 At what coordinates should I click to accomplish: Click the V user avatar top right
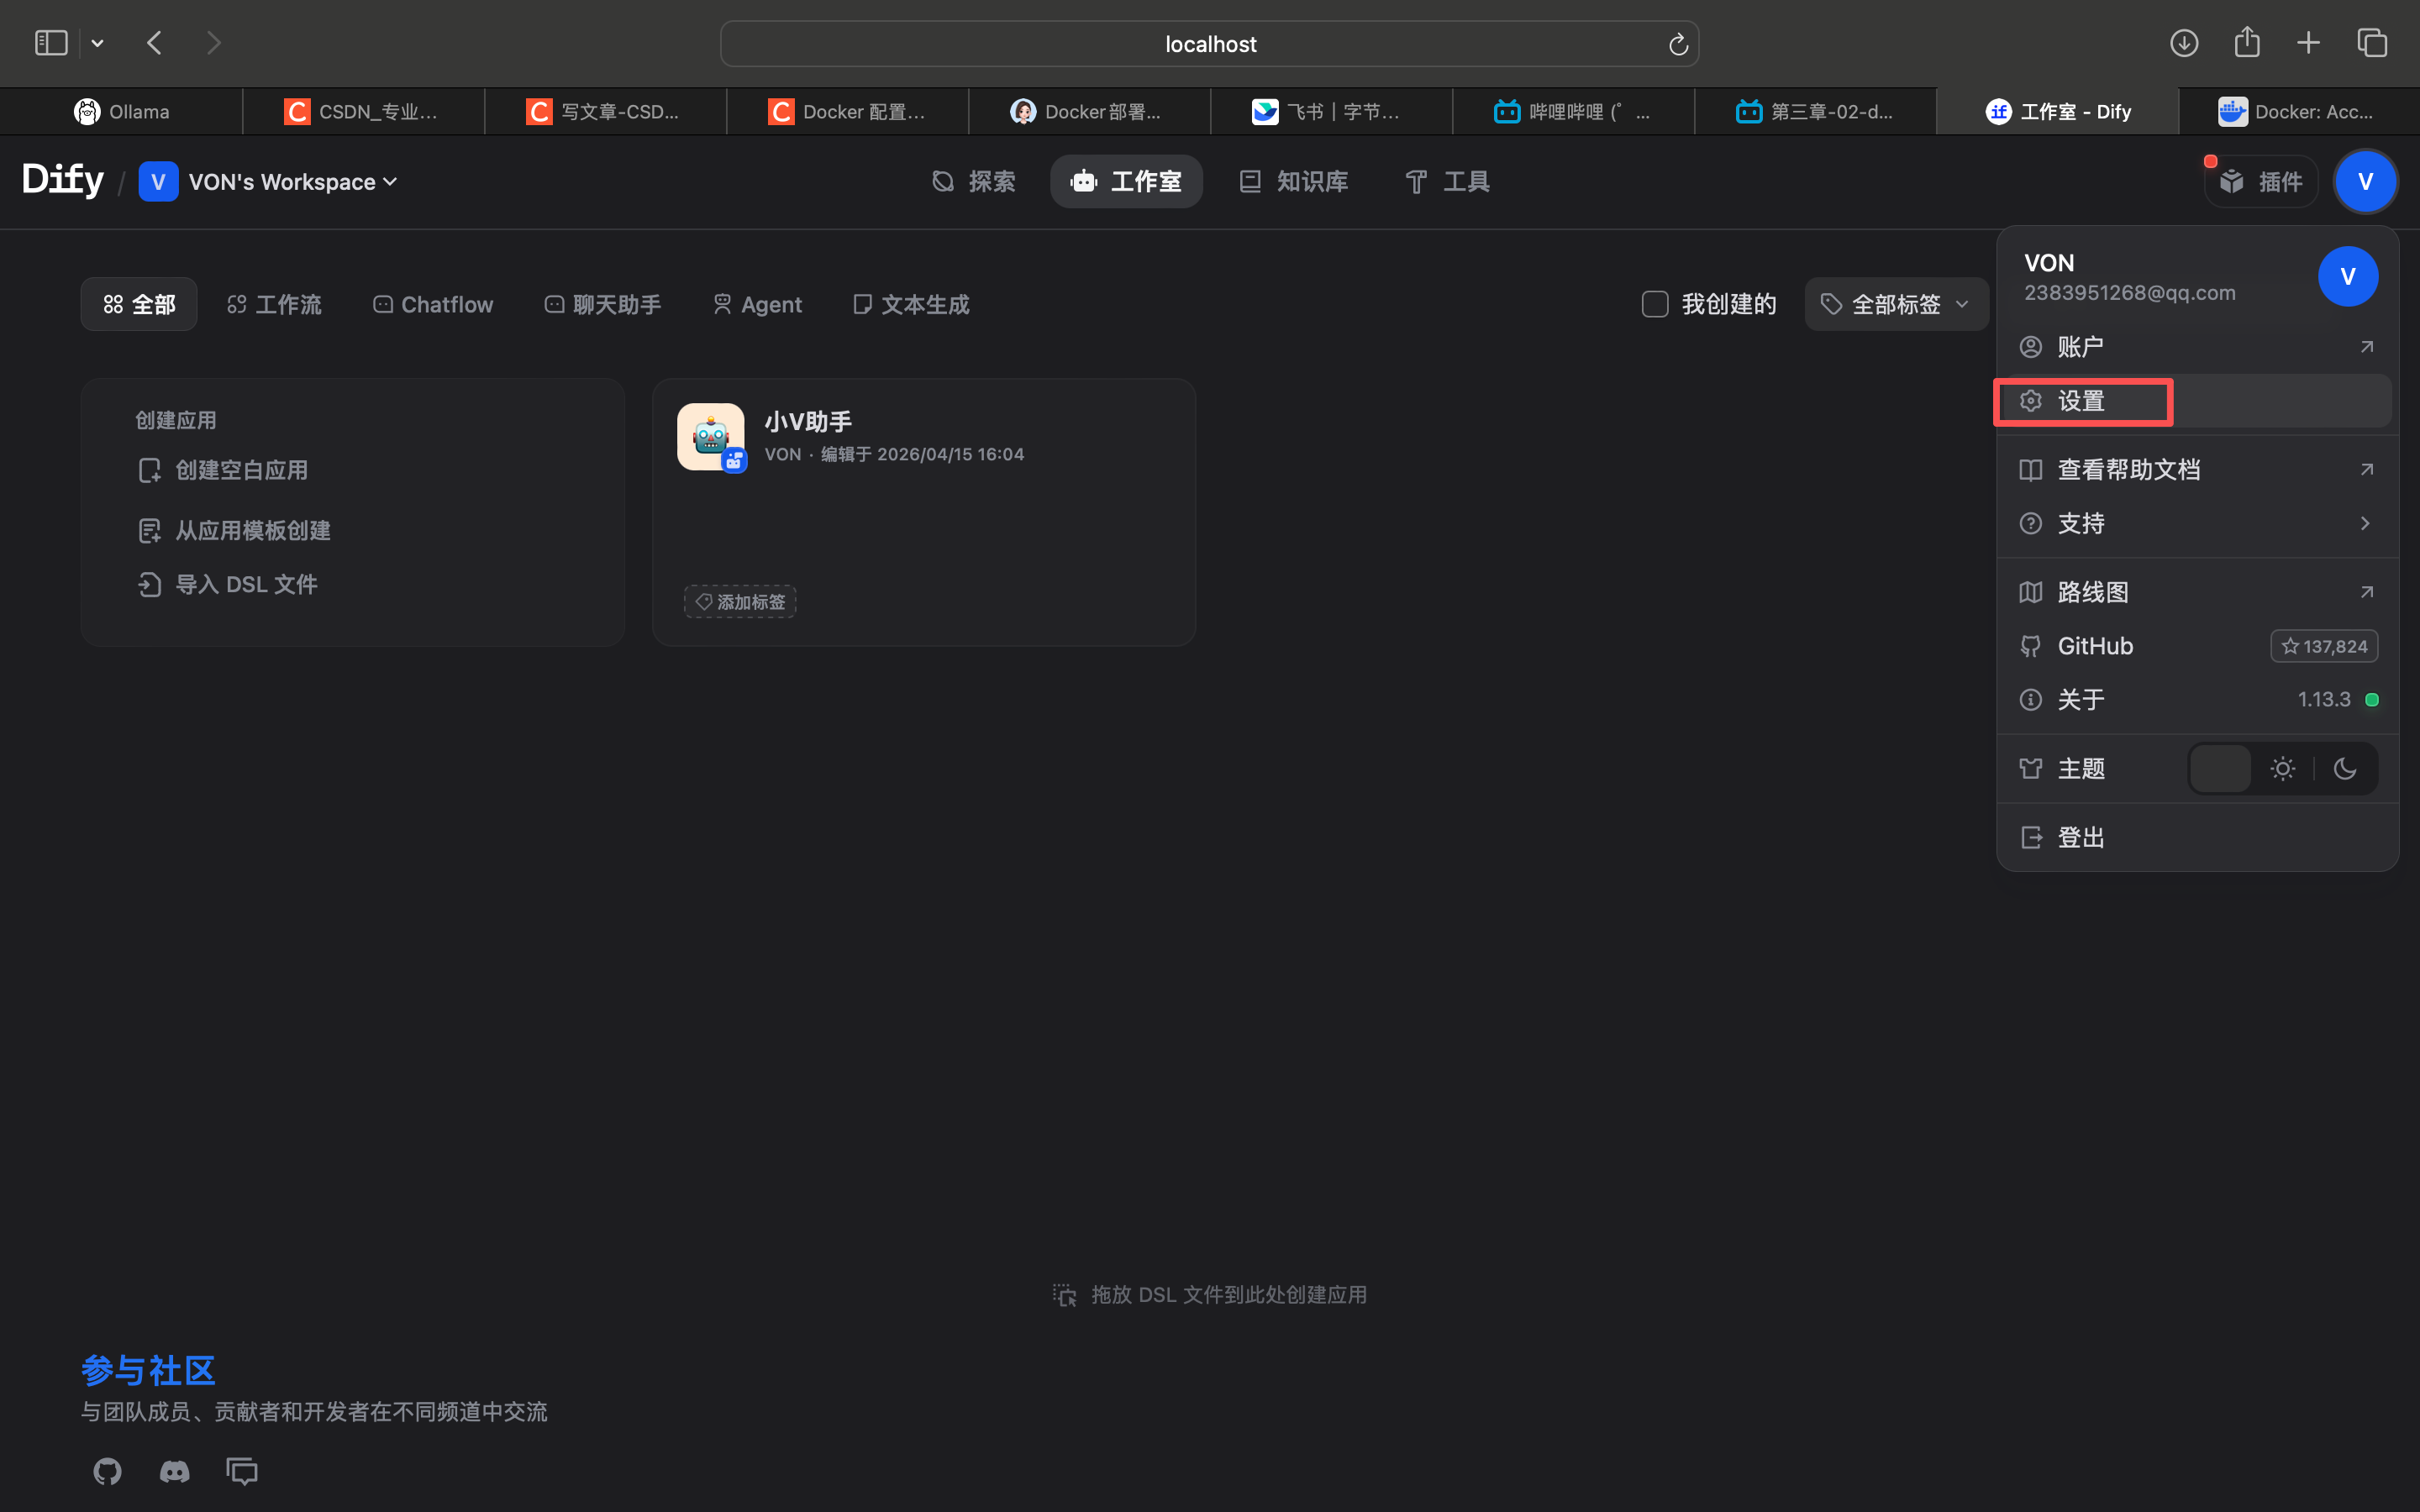[2365, 181]
